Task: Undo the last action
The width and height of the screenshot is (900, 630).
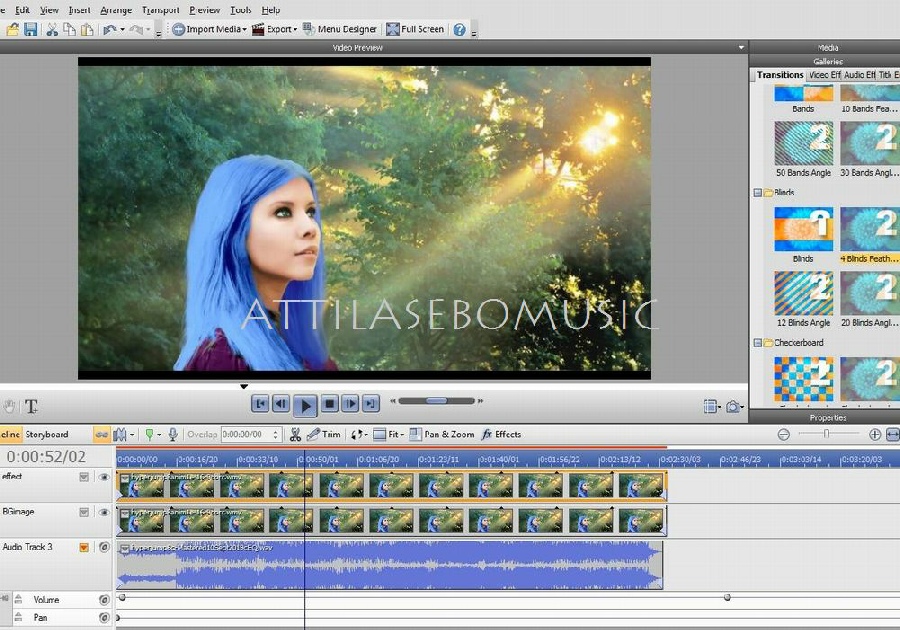Action: pos(110,29)
